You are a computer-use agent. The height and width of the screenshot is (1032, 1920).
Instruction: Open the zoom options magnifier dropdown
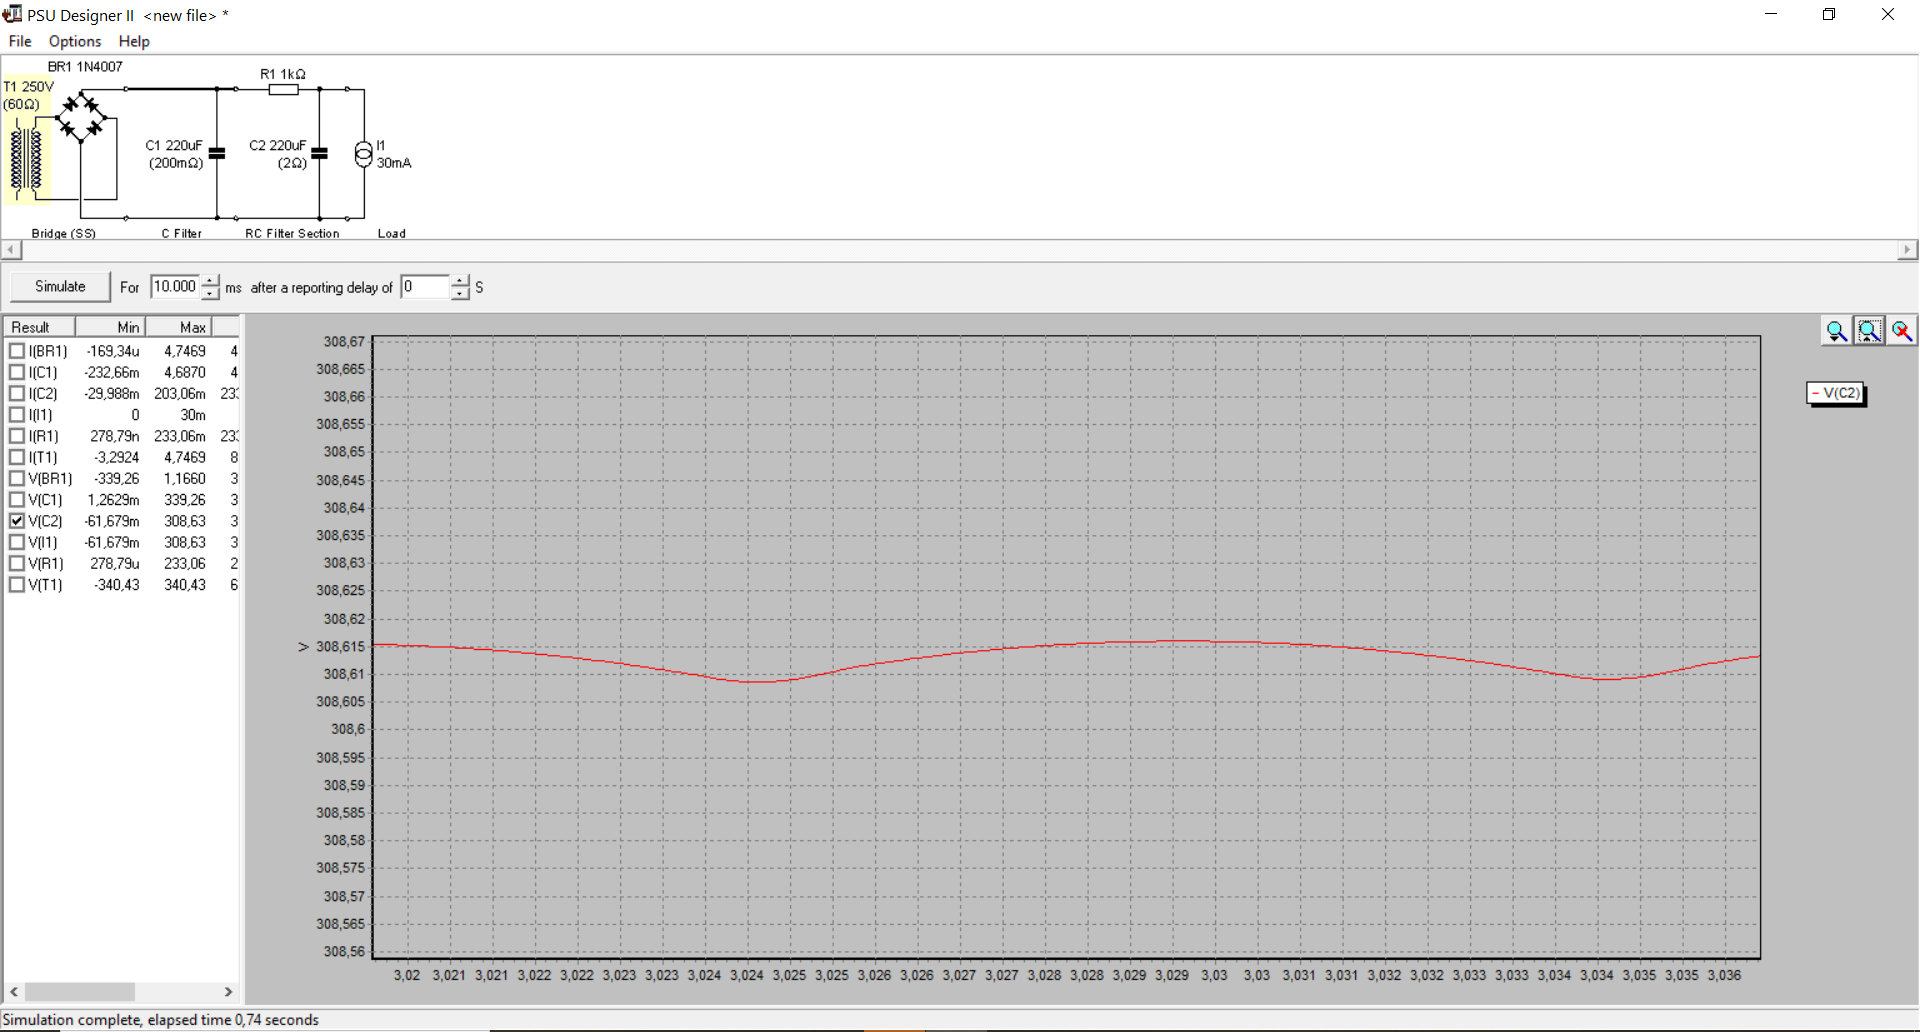point(1836,331)
